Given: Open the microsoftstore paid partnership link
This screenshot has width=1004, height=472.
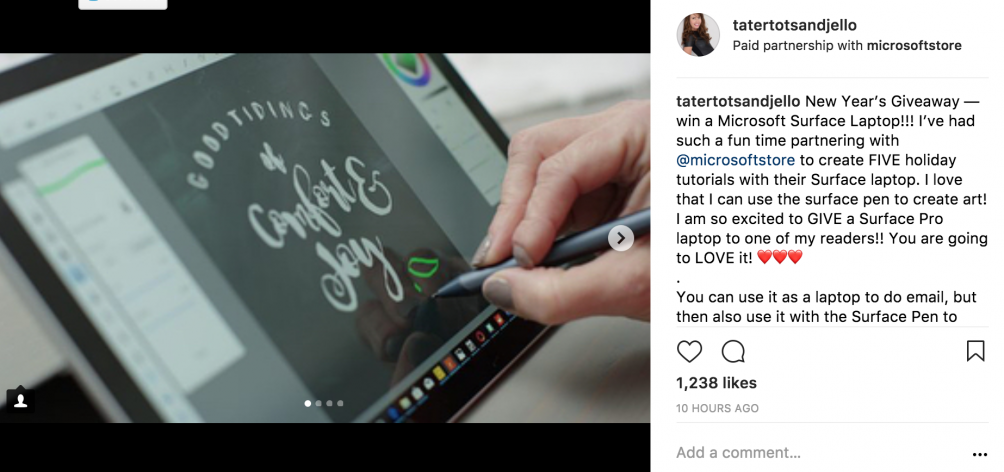Looking at the screenshot, I should (914, 45).
